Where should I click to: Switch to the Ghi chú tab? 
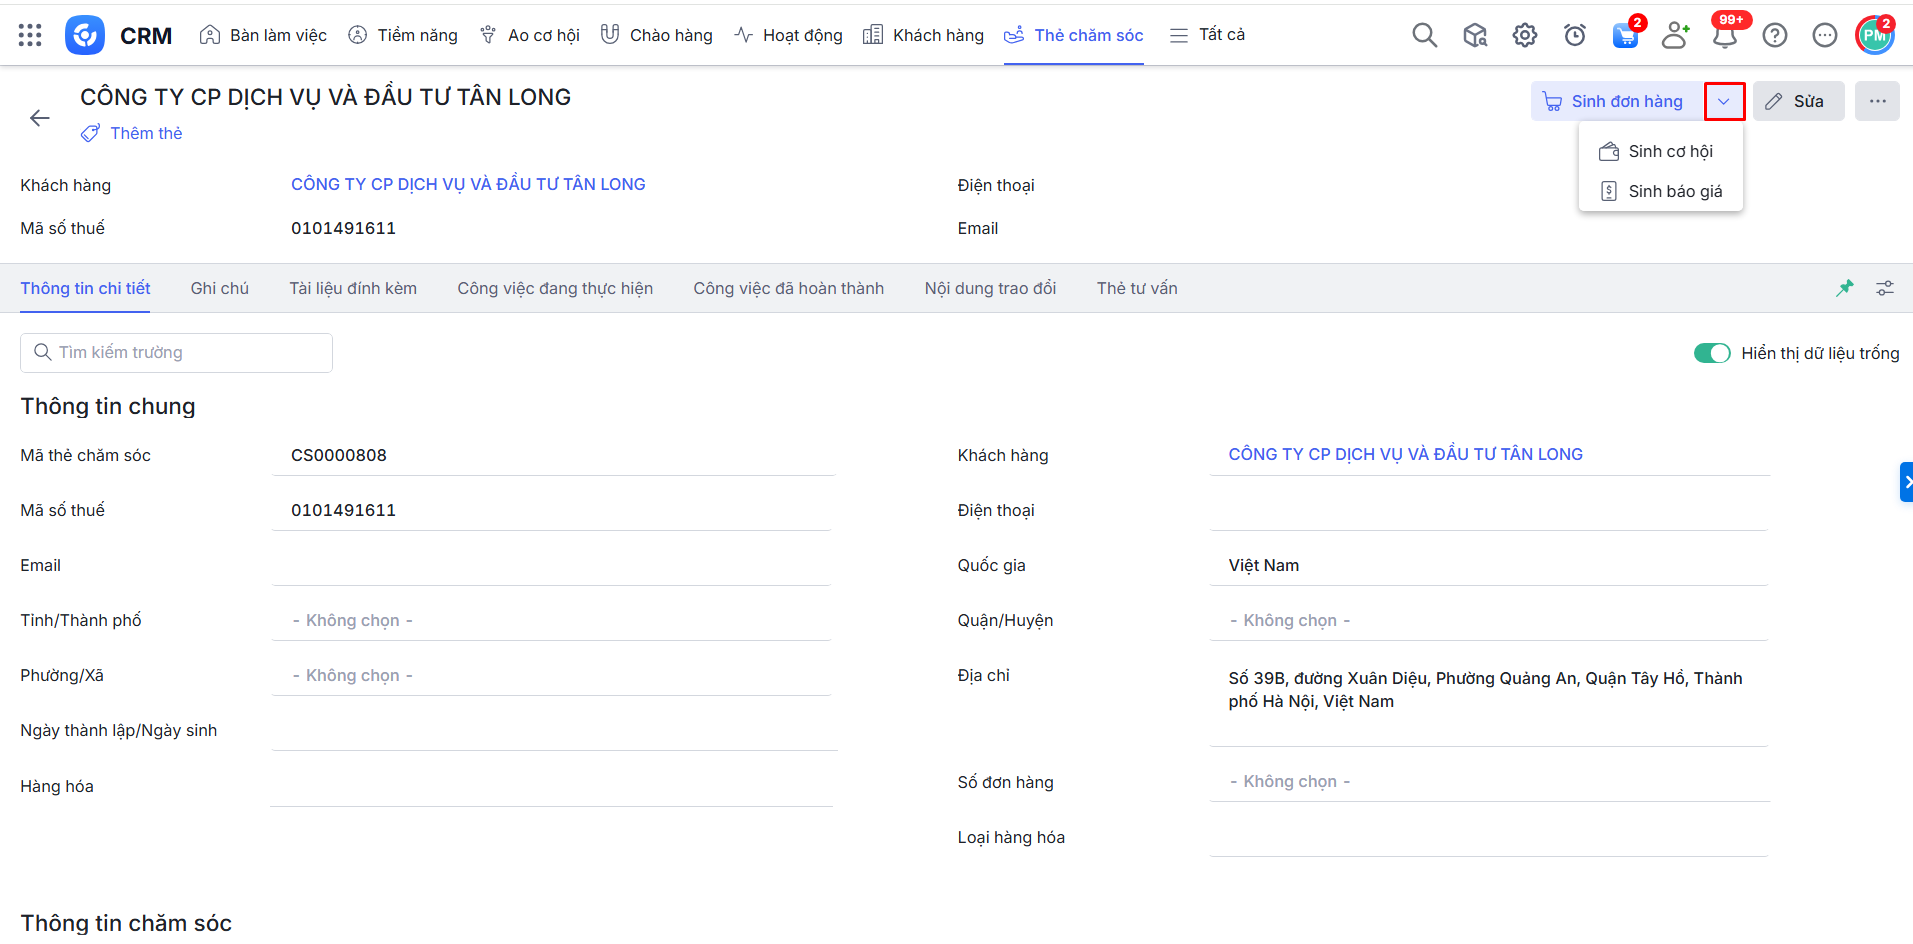click(219, 288)
